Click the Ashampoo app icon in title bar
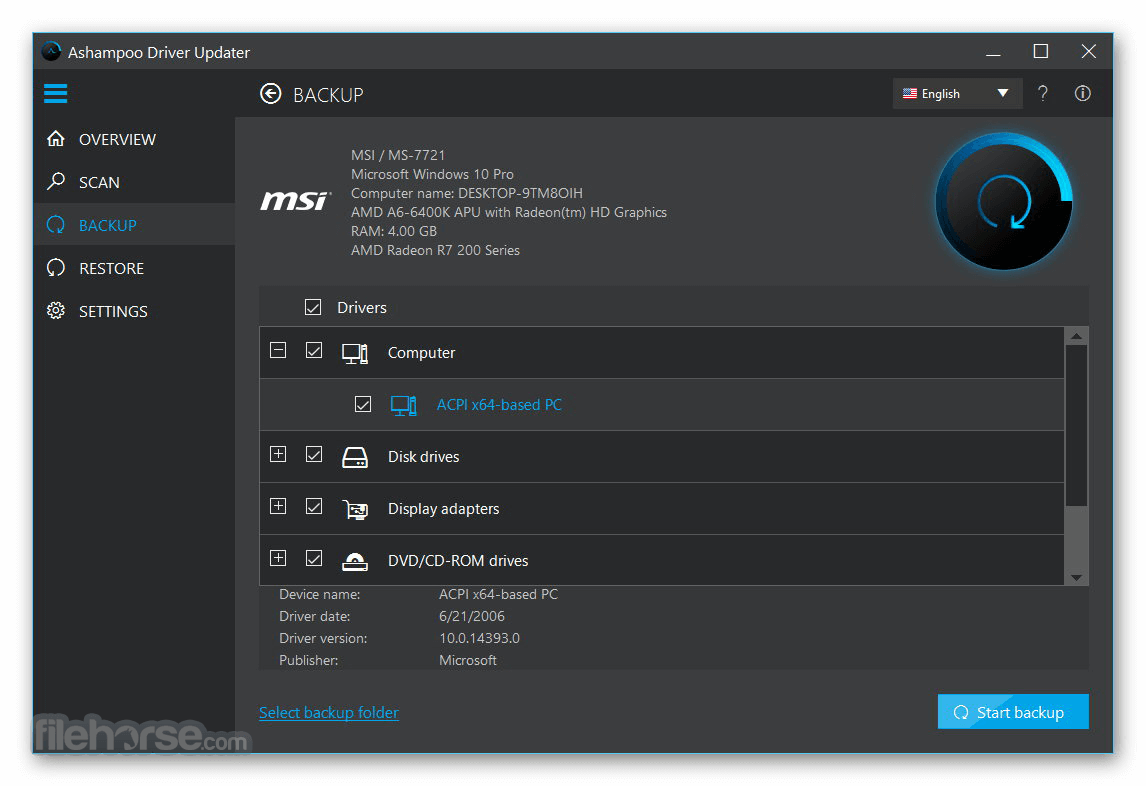1146x786 pixels. tap(51, 52)
